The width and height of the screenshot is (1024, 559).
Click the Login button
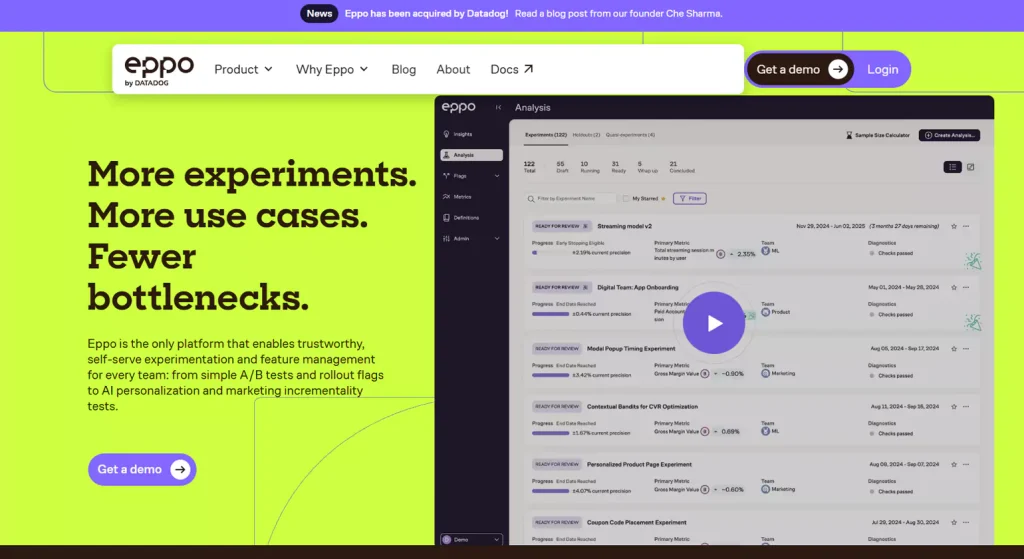coord(883,69)
